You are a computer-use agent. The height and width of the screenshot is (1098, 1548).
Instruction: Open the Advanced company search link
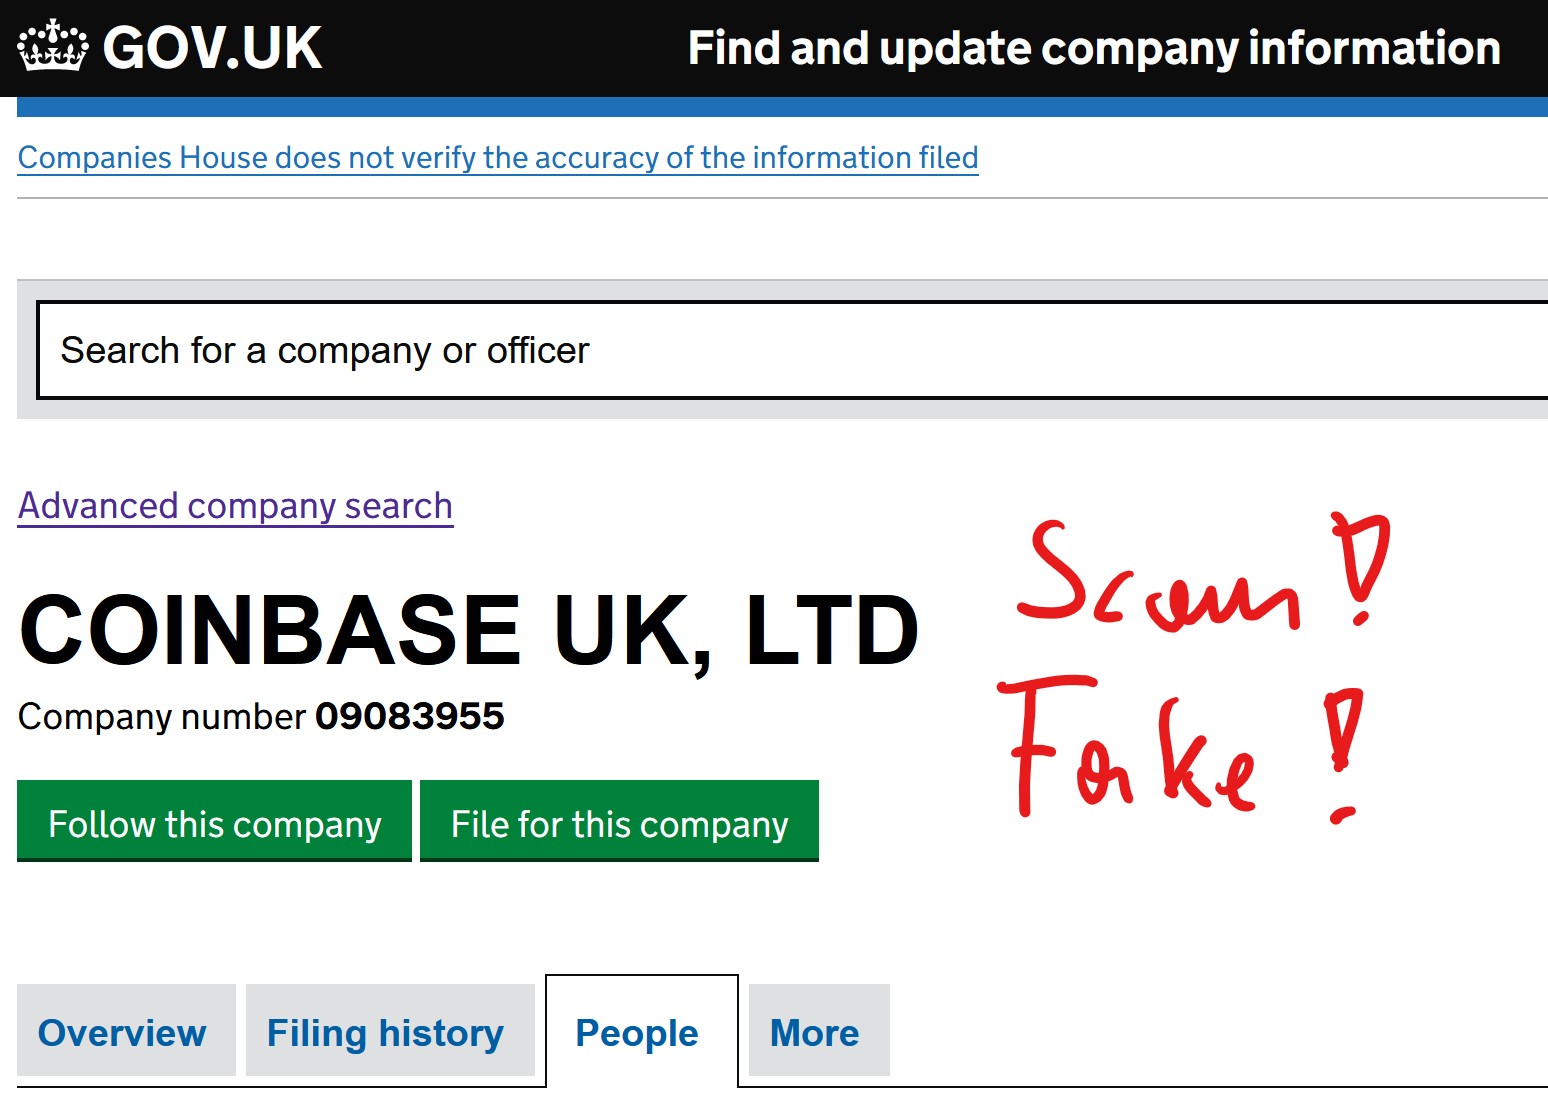235,506
